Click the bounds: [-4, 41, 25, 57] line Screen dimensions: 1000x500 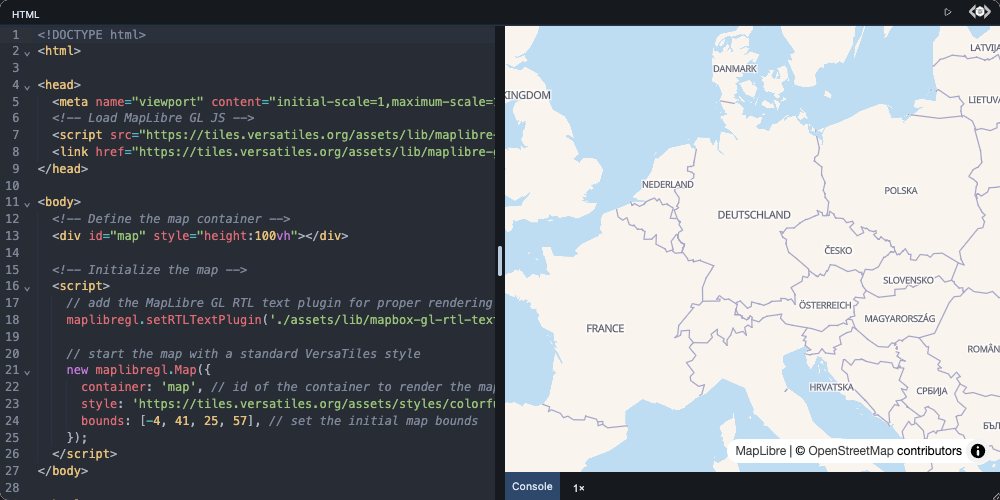point(279,421)
